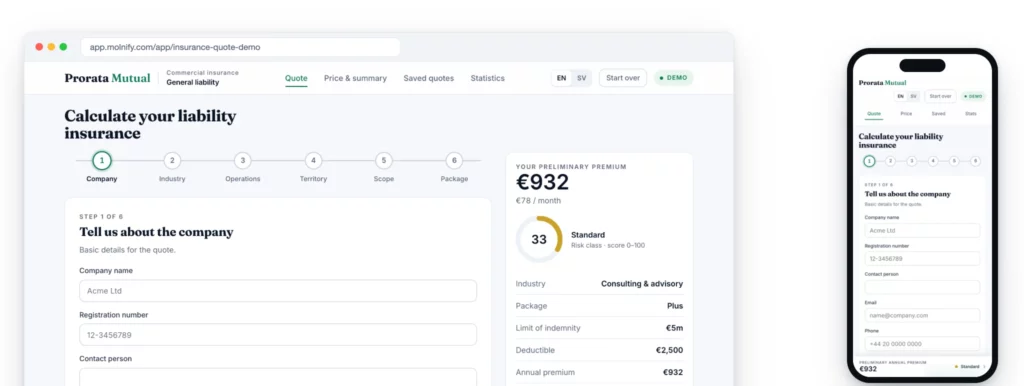Click Standard risk class label in premium card
Screen dimensions: 1024x386
[x=588, y=234]
